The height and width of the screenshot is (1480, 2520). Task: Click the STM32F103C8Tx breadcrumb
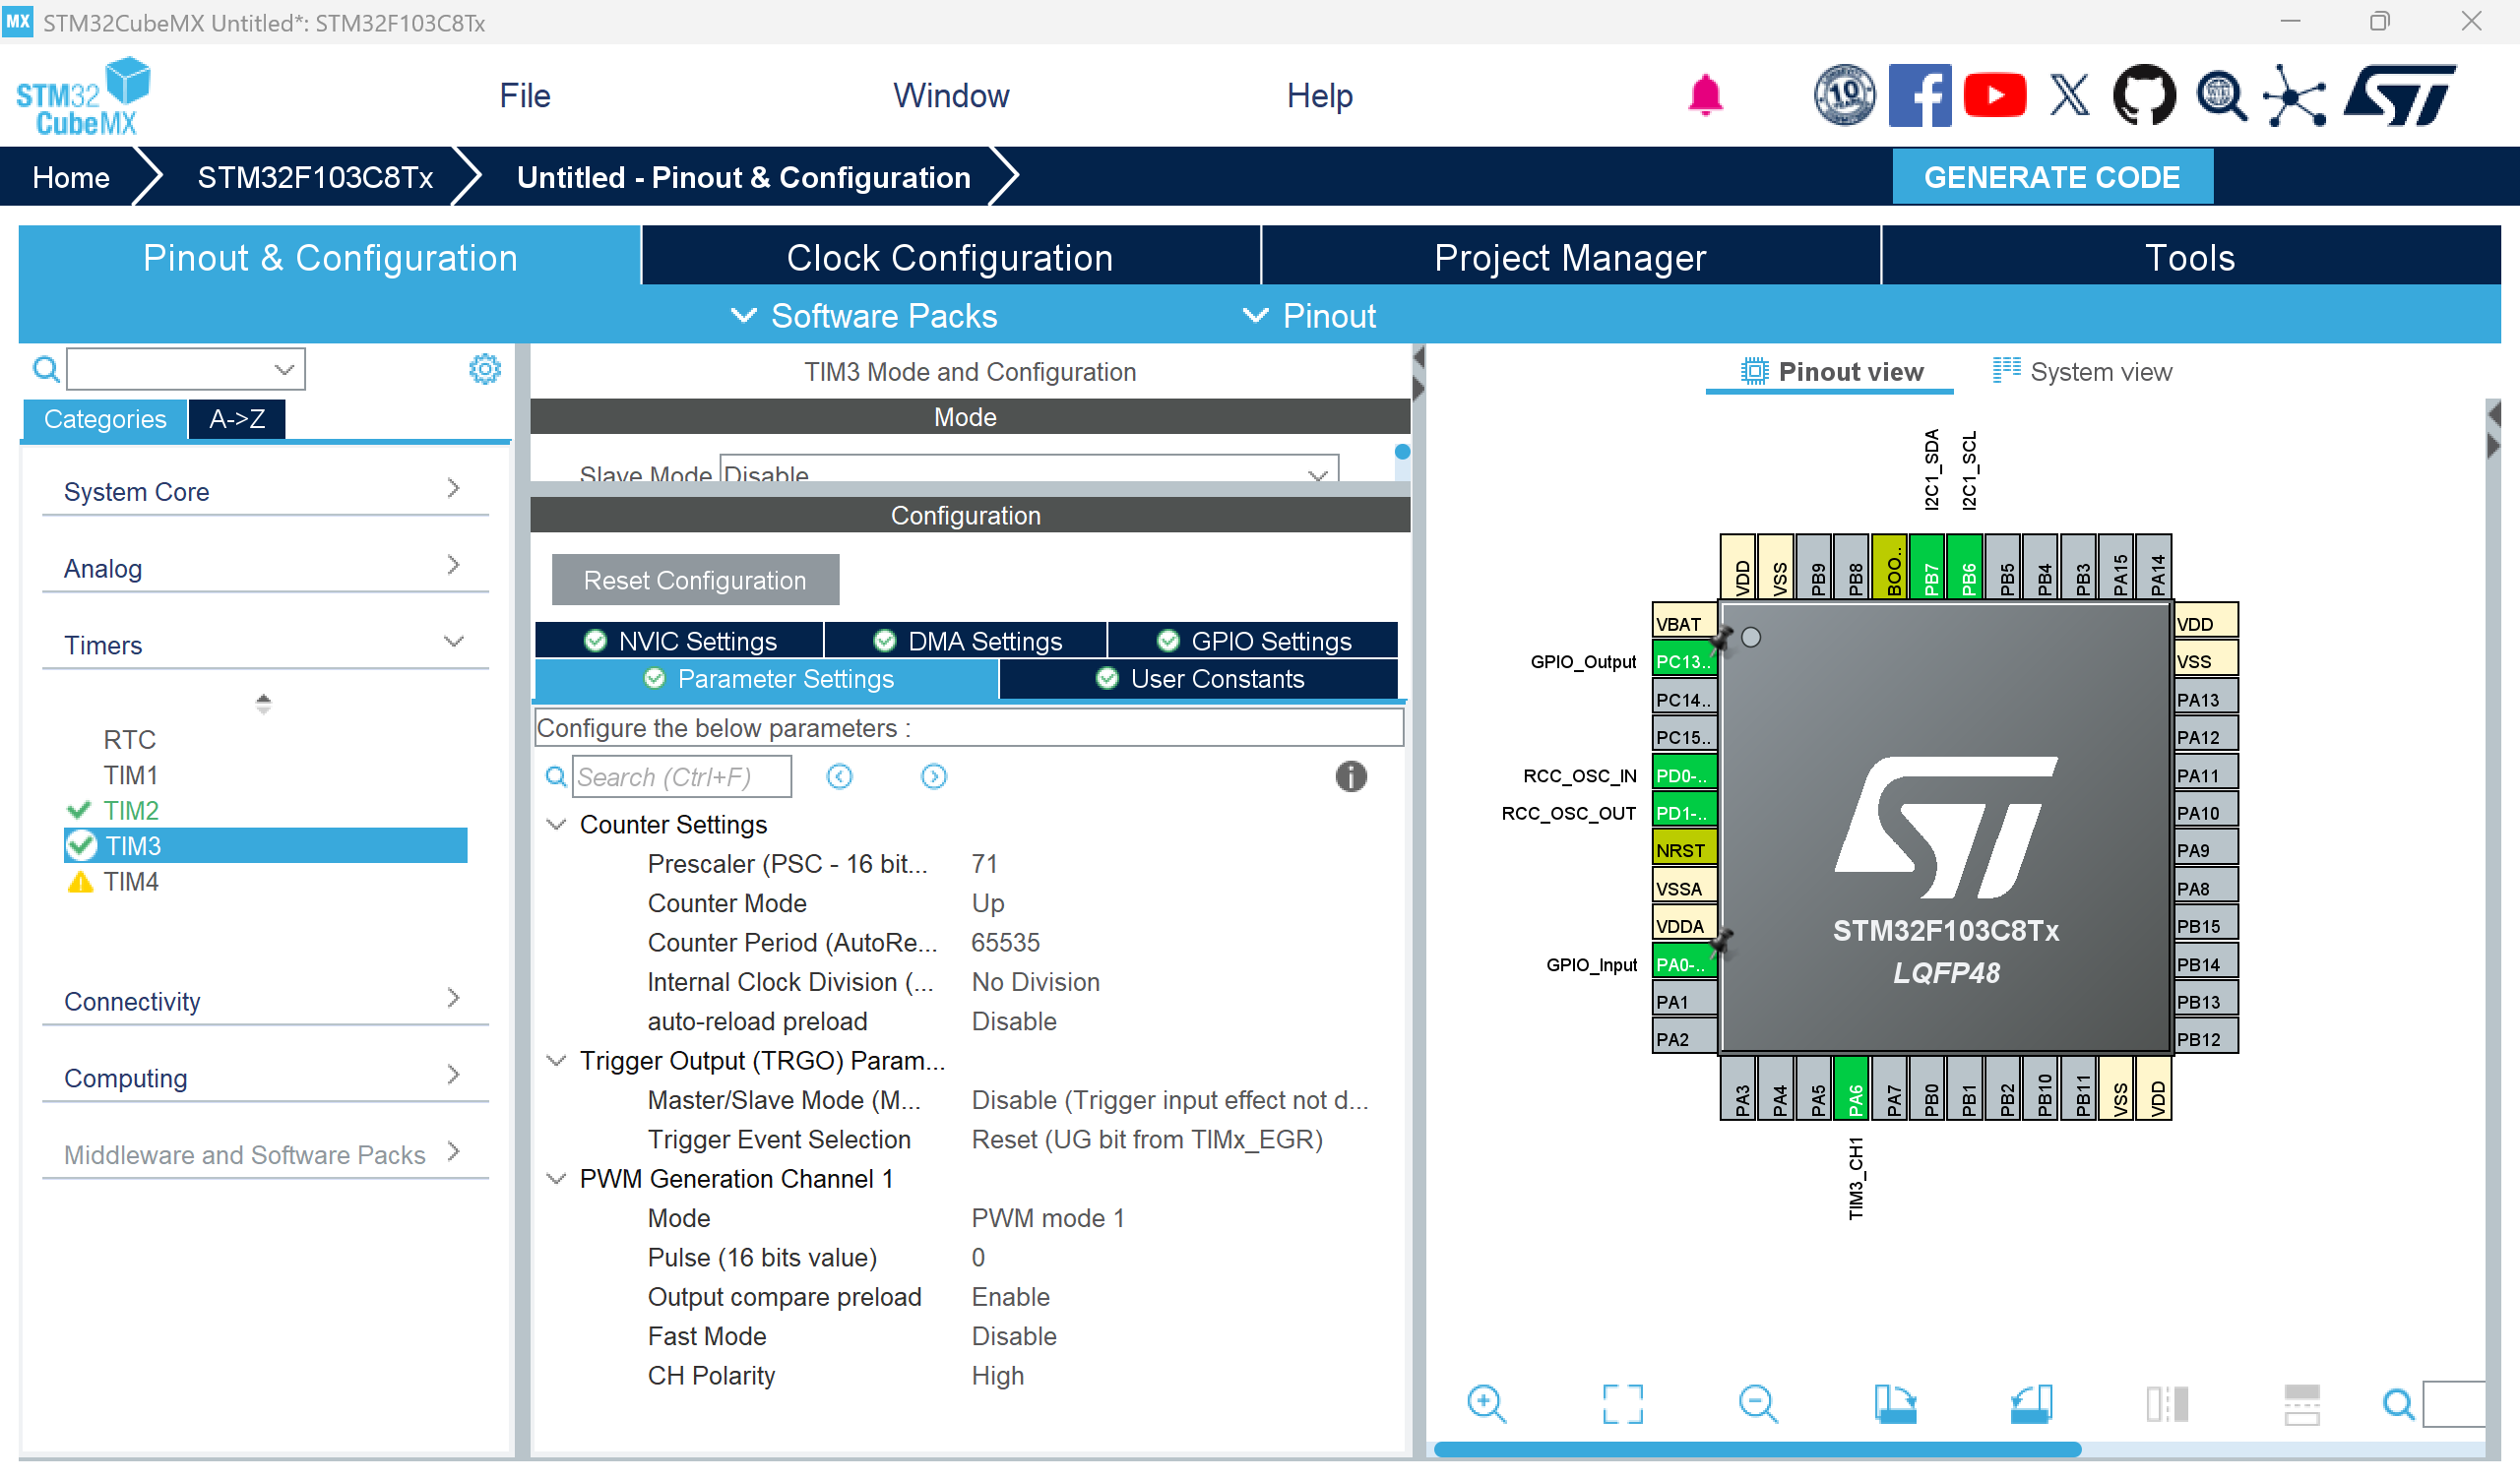[315, 177]
